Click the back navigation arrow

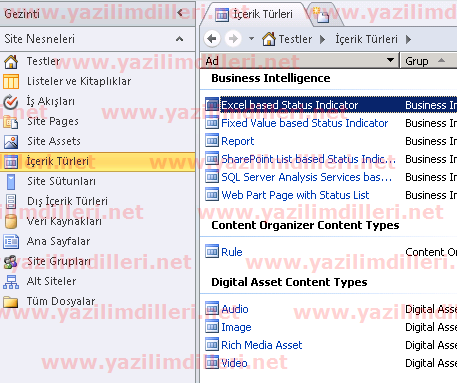pos(212,39)
